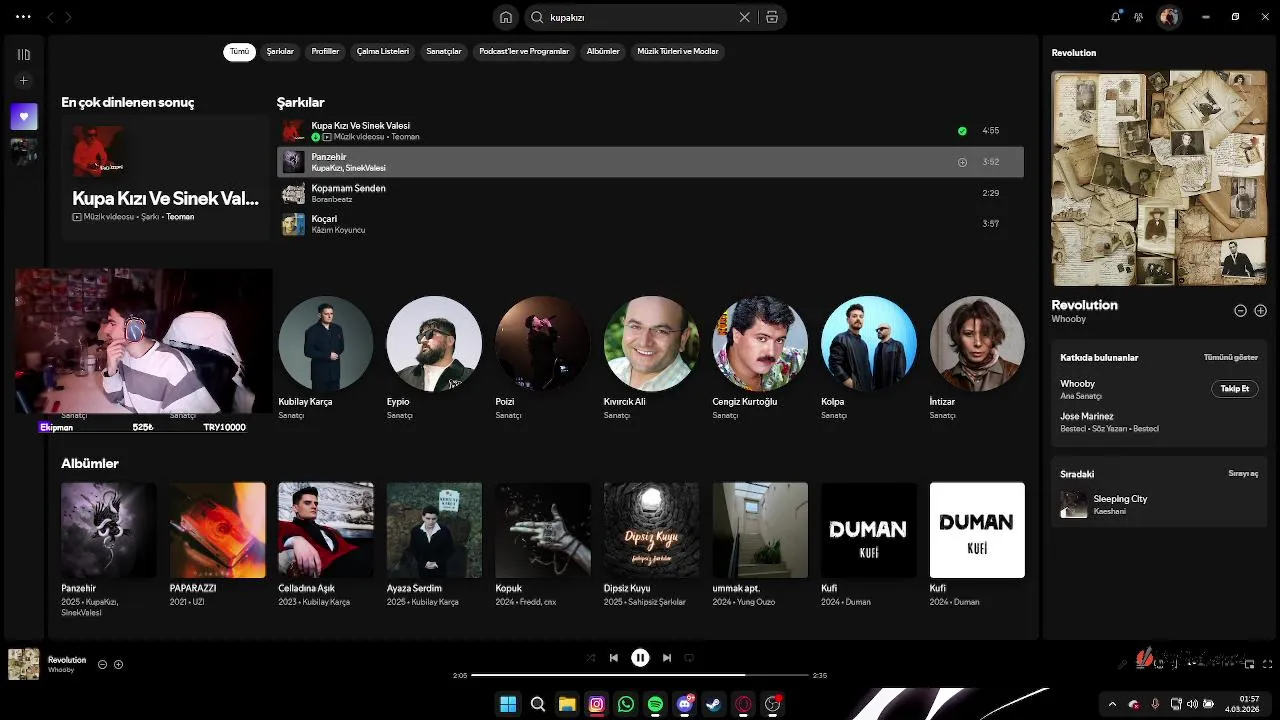Hide Revolution using bottom-bar minus icon
The height and width of the screenshot is (720, 1280).
pyautogui.click(x=102, y=665)
